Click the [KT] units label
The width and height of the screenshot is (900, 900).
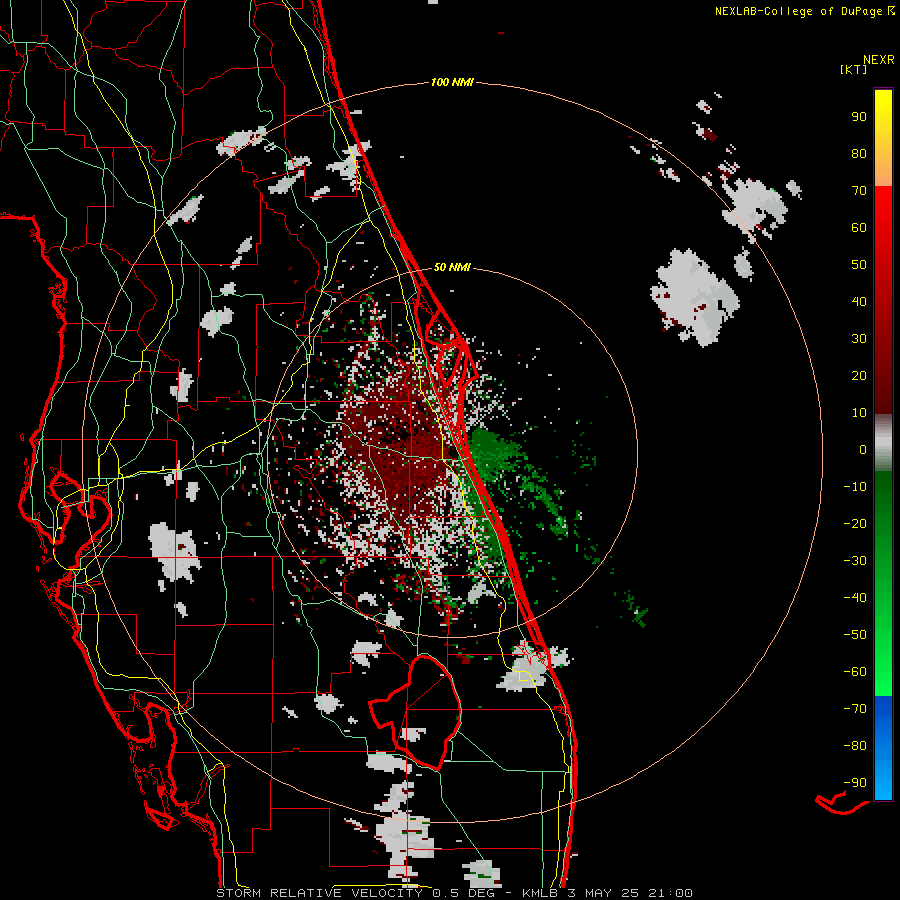(853, 69)
